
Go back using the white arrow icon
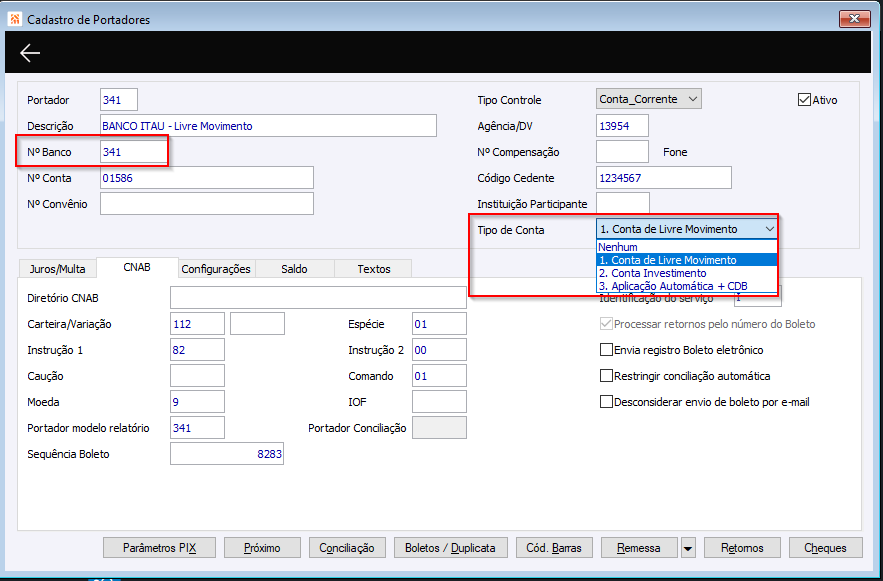[30, 53]
